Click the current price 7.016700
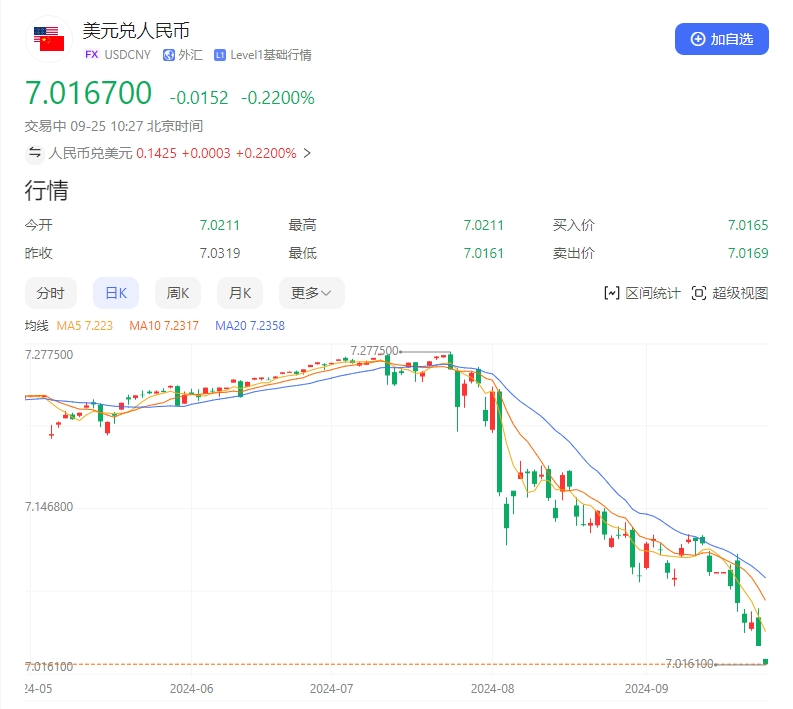Screen dimensions: 793x709 [89, 93]
